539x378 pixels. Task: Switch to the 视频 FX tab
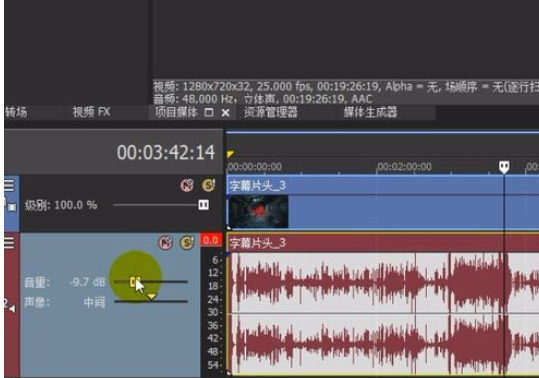[91, 112]
